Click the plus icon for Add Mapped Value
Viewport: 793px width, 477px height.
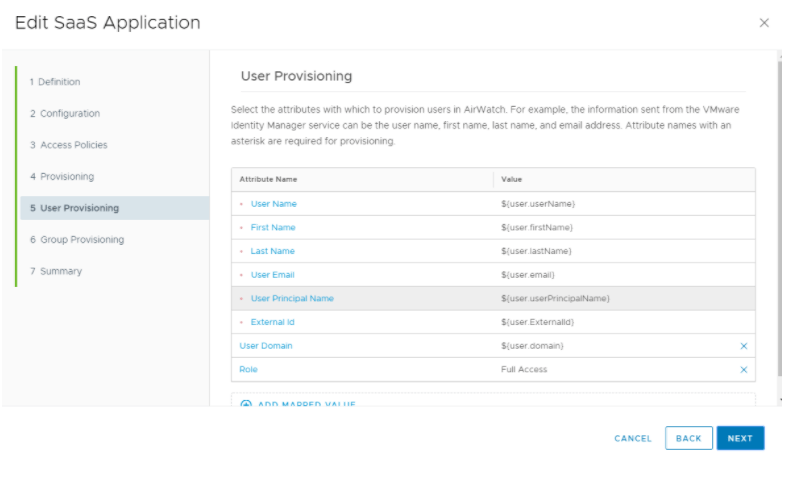click(246, 404)
